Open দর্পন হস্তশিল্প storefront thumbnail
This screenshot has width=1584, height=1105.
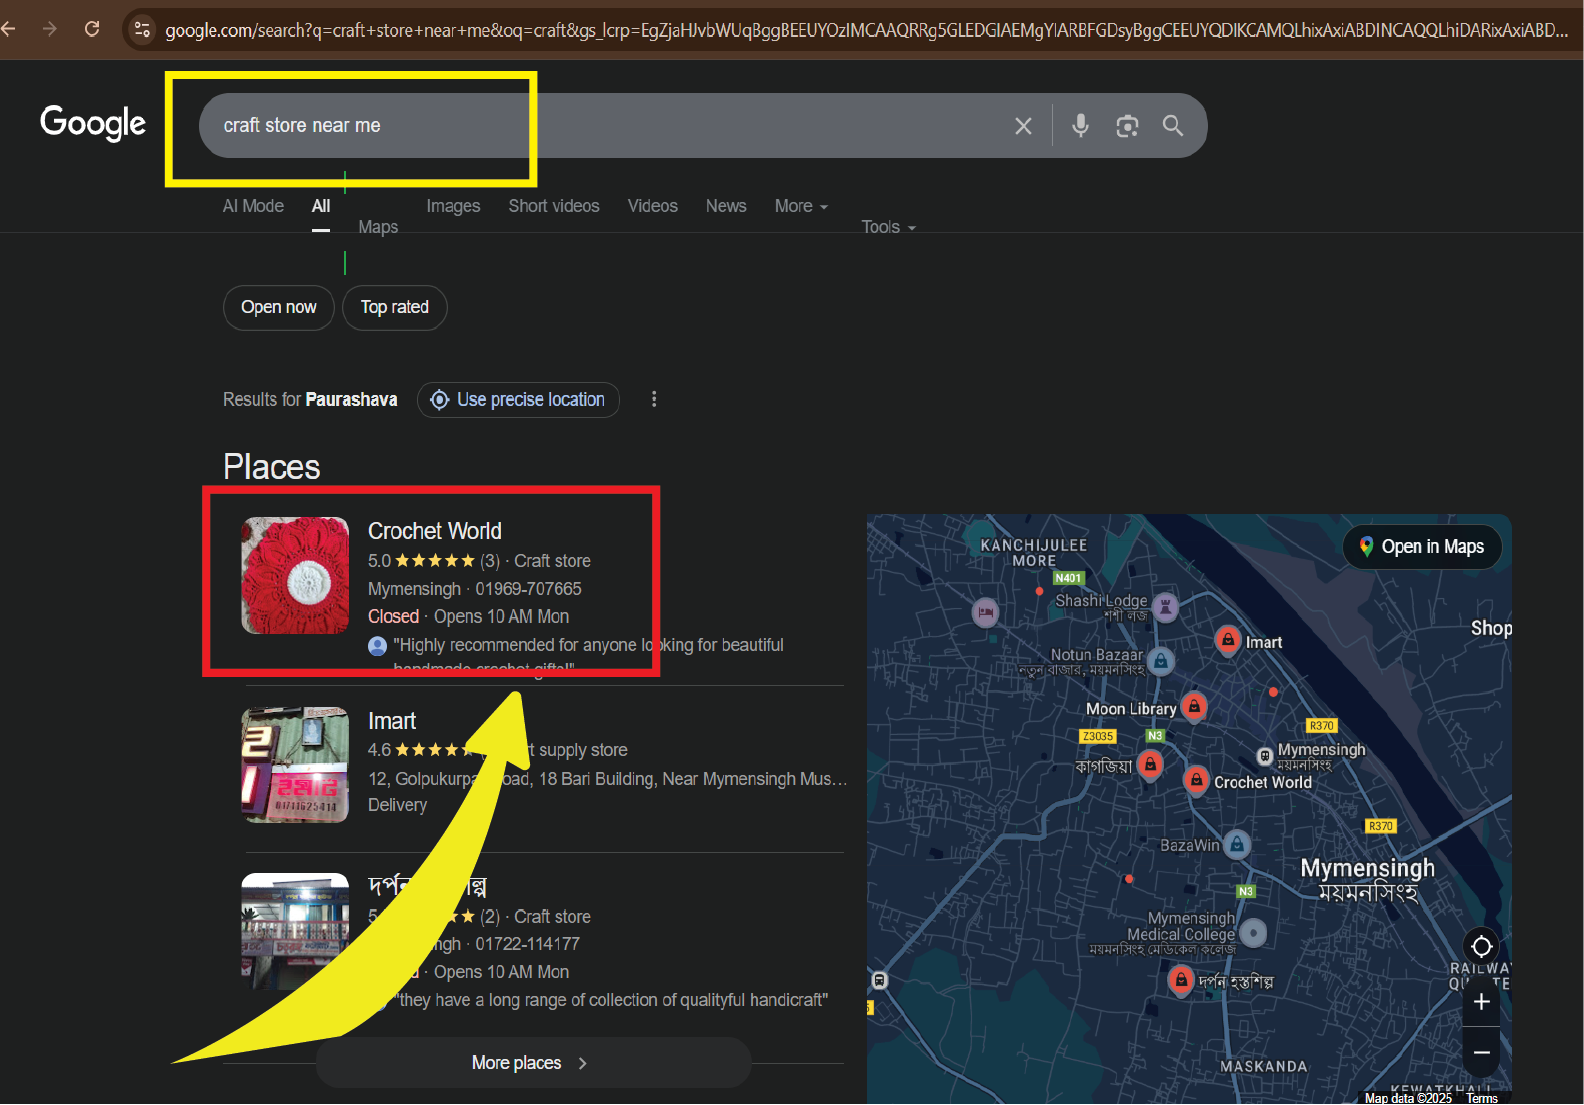(x=295, y=932)
